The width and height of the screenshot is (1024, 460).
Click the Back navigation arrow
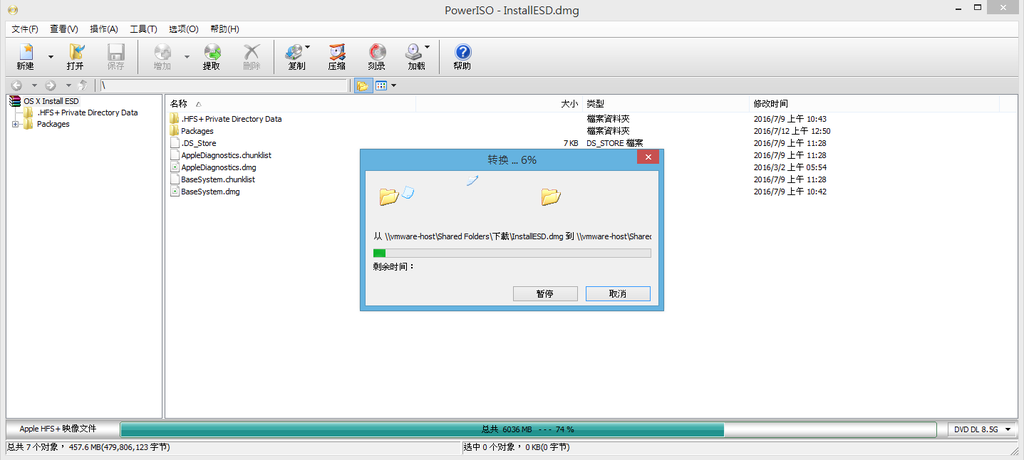point(16,86)
